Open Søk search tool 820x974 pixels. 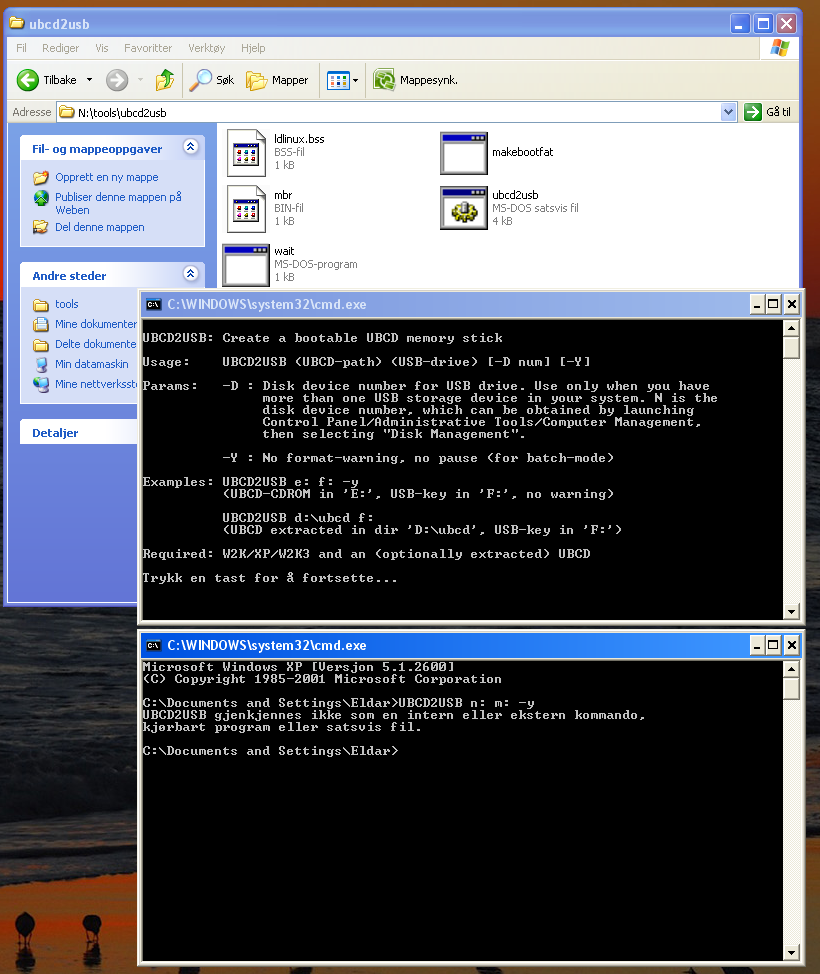pyautogui.click(x=211, y=80)
